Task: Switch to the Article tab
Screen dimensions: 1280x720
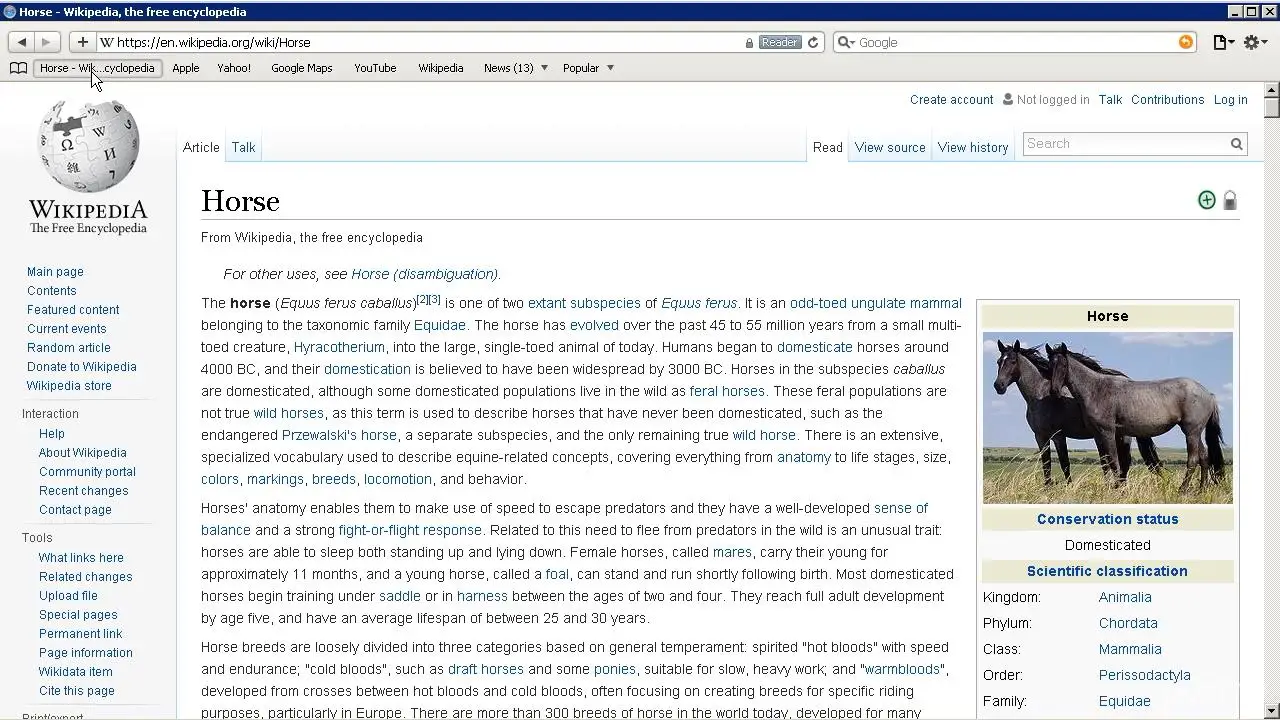Action: pos(201,147)
